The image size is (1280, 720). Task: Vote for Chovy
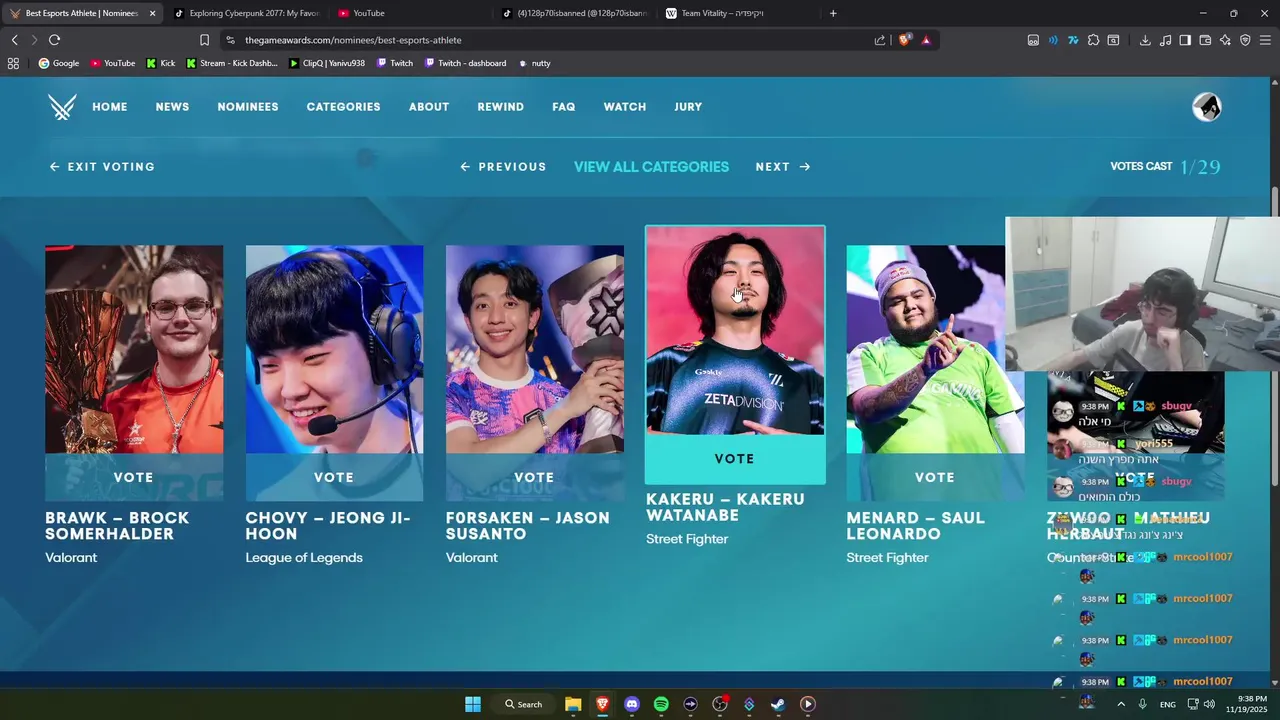point(334,477)
